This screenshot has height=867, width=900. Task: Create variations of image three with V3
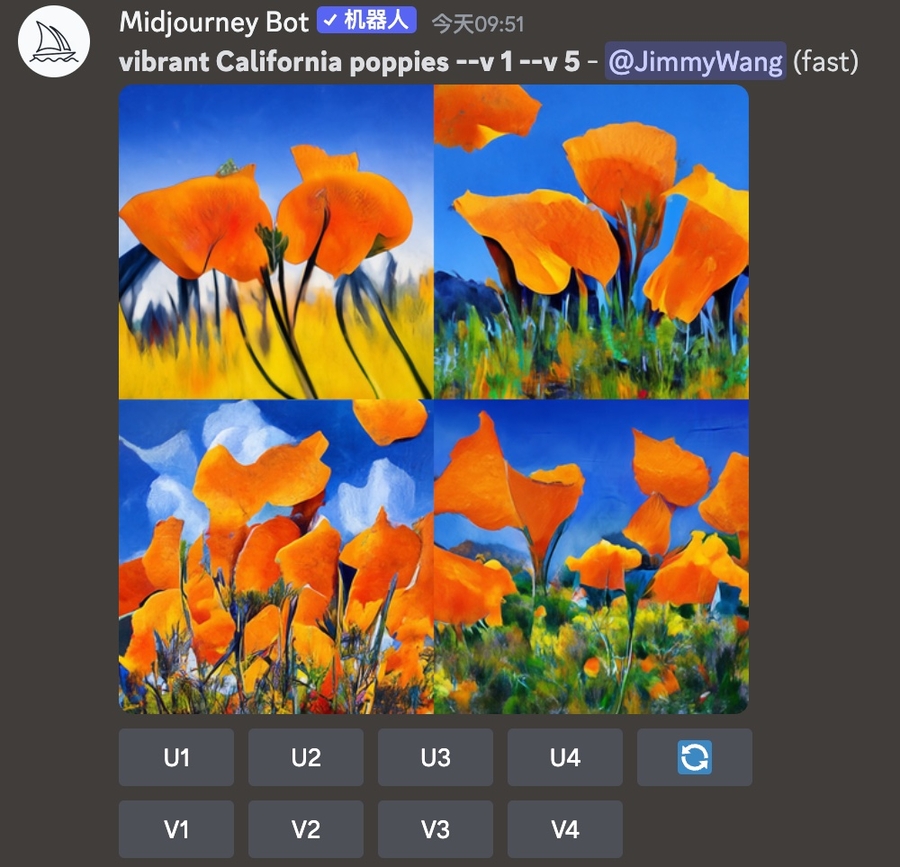point(436,829)
